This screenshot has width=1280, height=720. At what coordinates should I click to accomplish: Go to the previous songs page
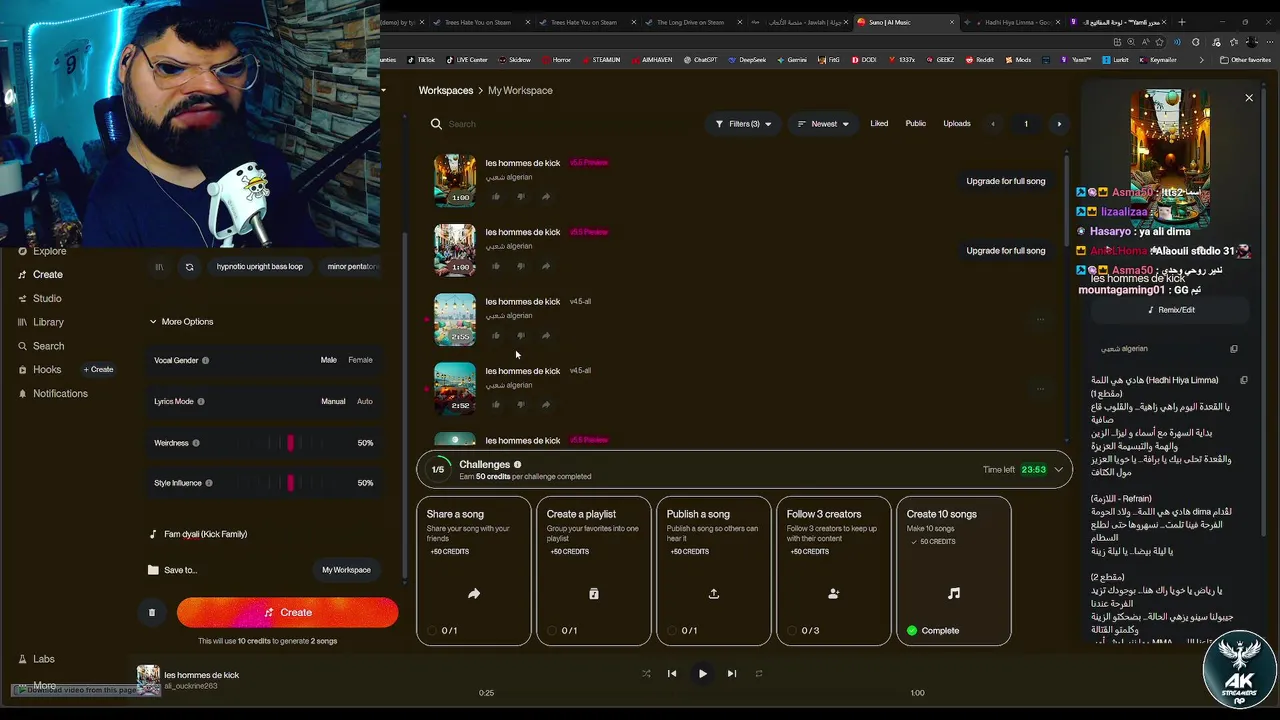pos(993,124)
